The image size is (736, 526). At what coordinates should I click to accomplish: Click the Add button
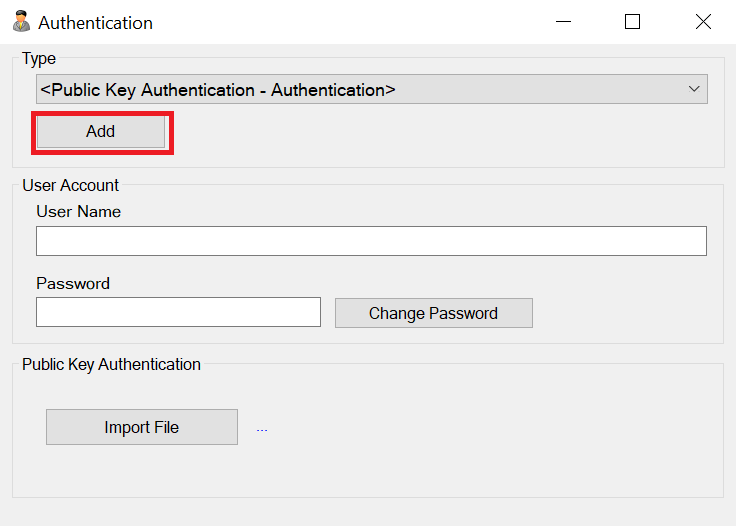coord(101,132)
